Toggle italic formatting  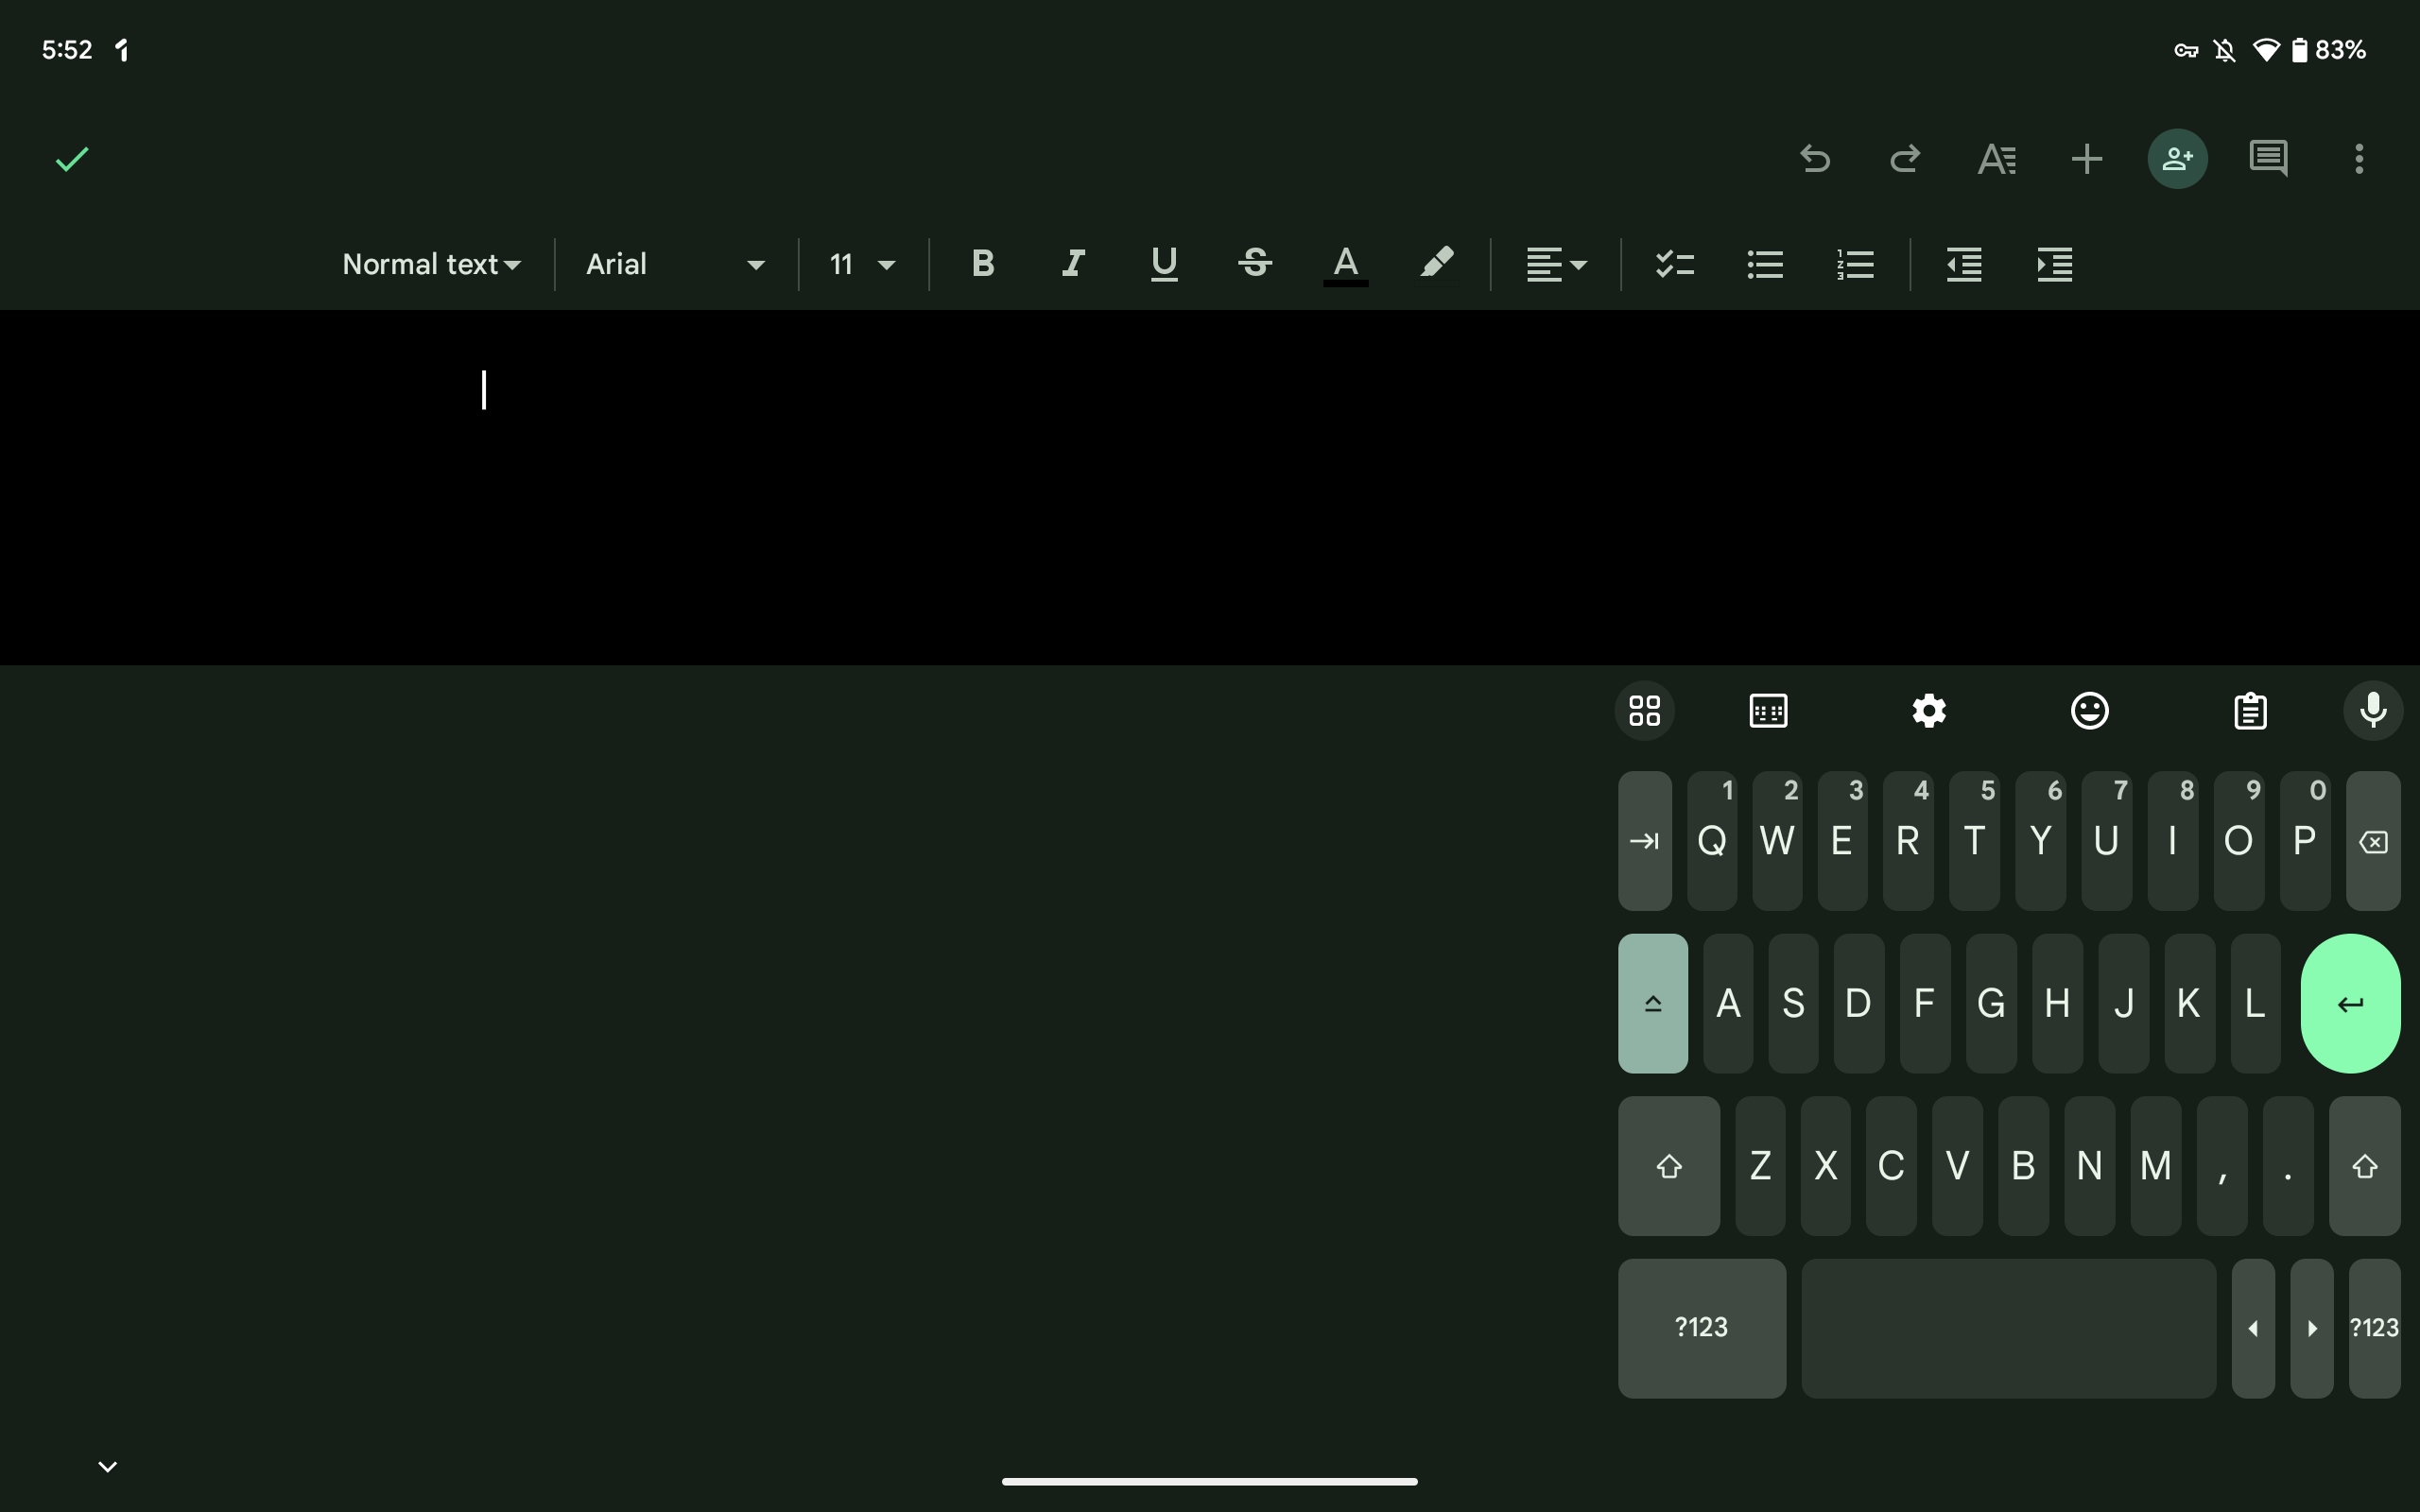1072,263
